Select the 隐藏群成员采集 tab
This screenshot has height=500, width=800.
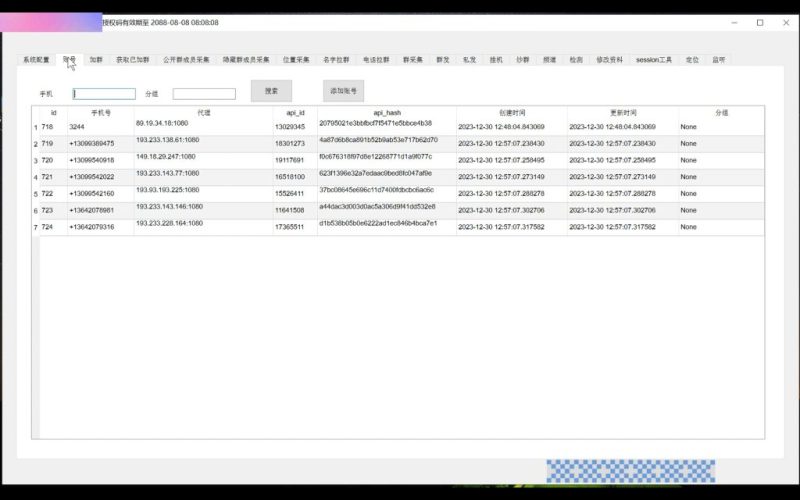(x=246, y=60)
